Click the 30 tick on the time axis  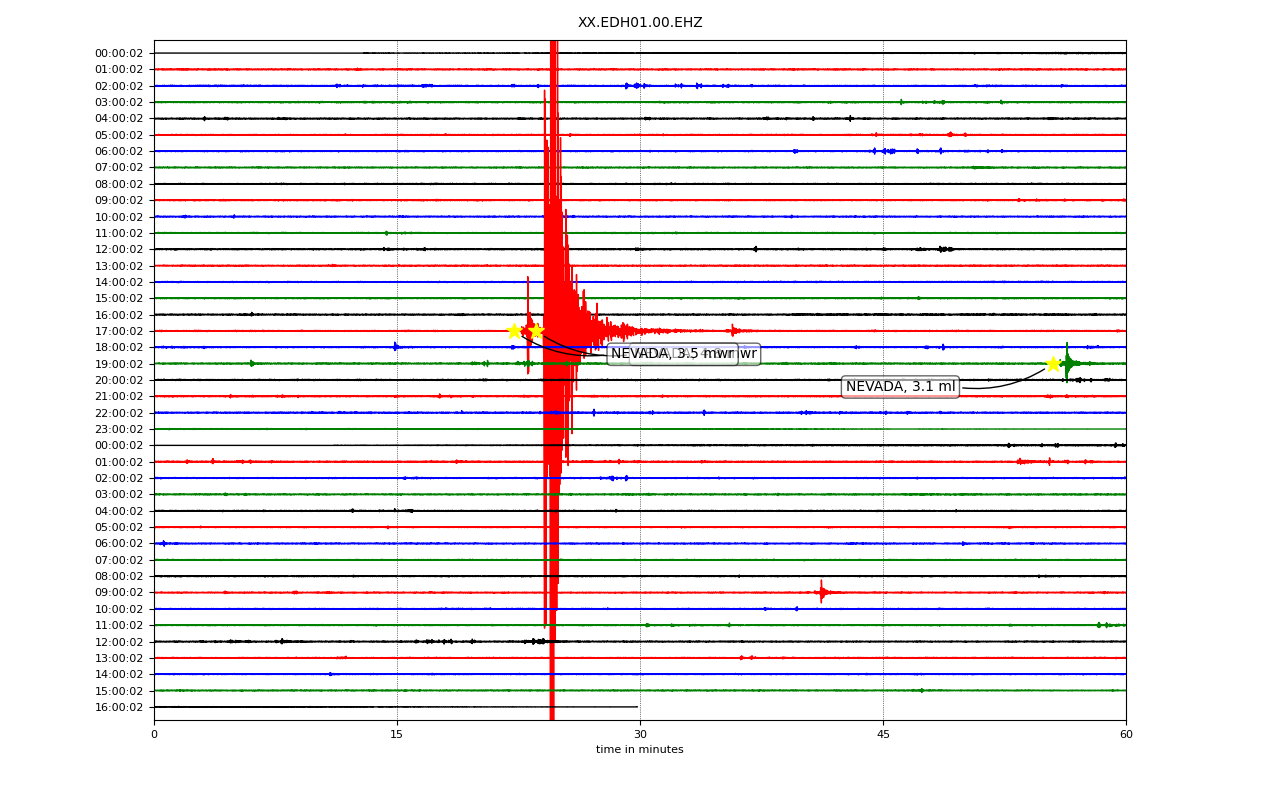point(640,734)
